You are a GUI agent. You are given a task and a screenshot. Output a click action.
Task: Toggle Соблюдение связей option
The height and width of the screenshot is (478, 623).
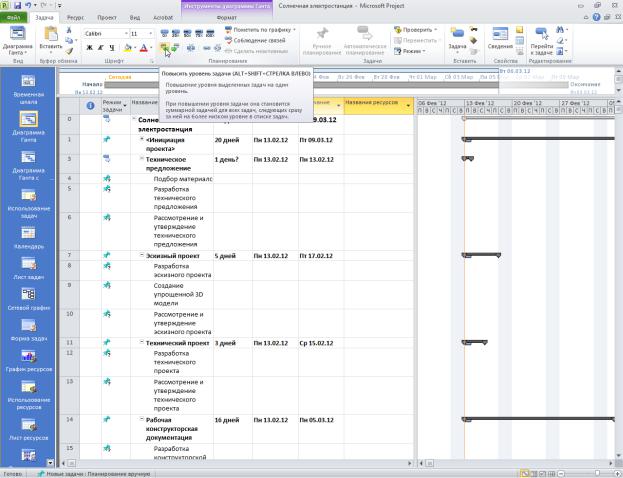tap(255, 41)
